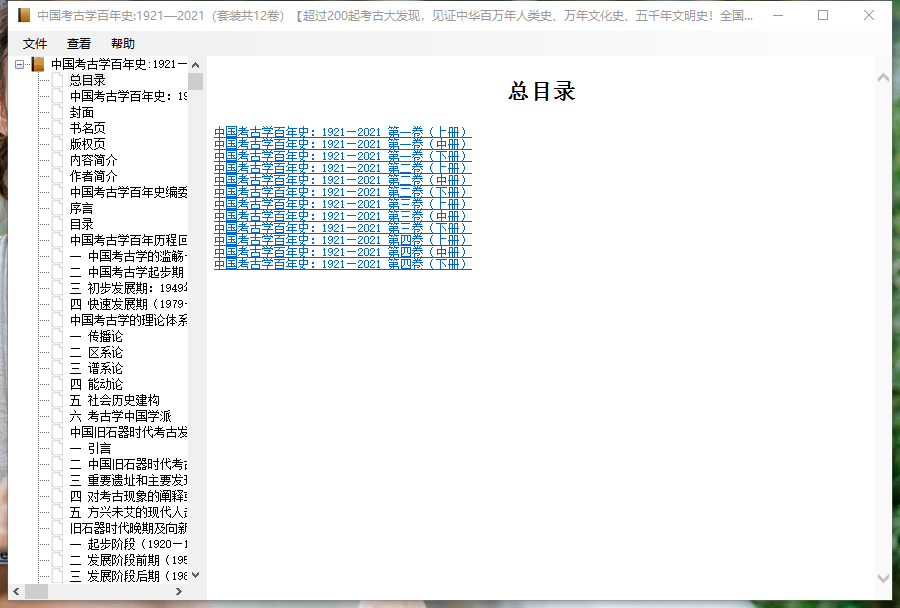Image resolution: width=900 pixels, height=608 pixels.
Task: Select 三 谱系论 tree item
Action: pos(96,369)
